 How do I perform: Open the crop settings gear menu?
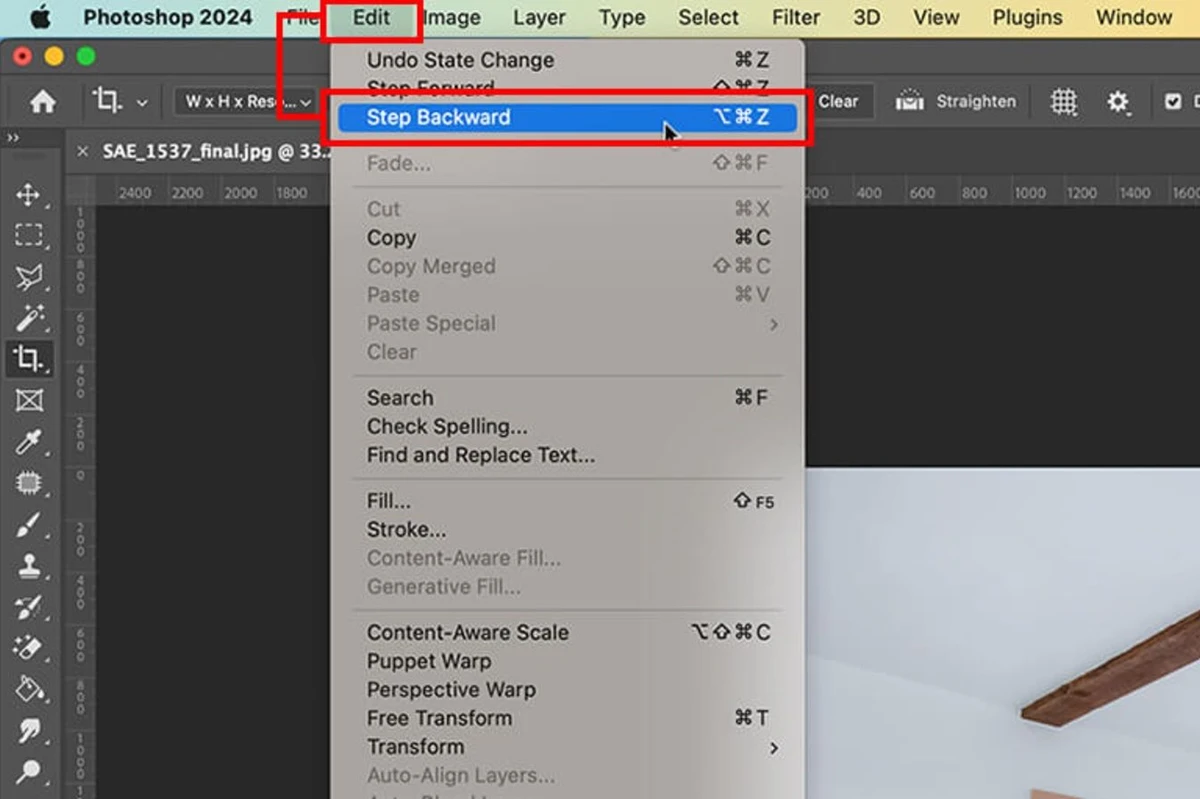point(1117,101)
